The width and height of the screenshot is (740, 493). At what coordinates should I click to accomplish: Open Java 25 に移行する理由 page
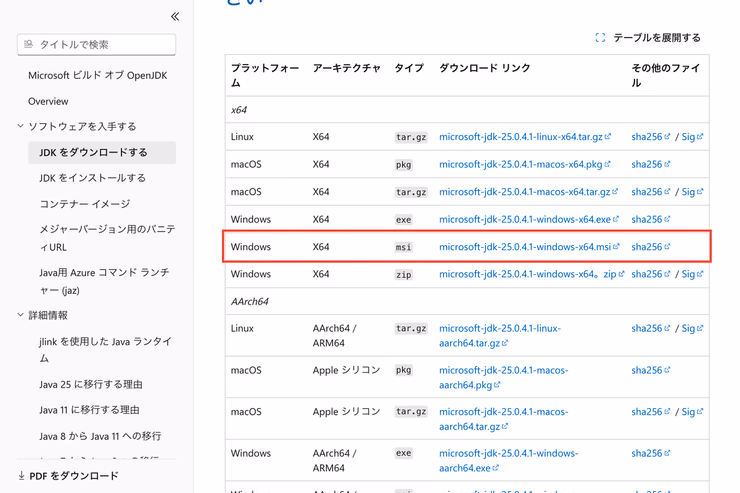pos(91,384)
